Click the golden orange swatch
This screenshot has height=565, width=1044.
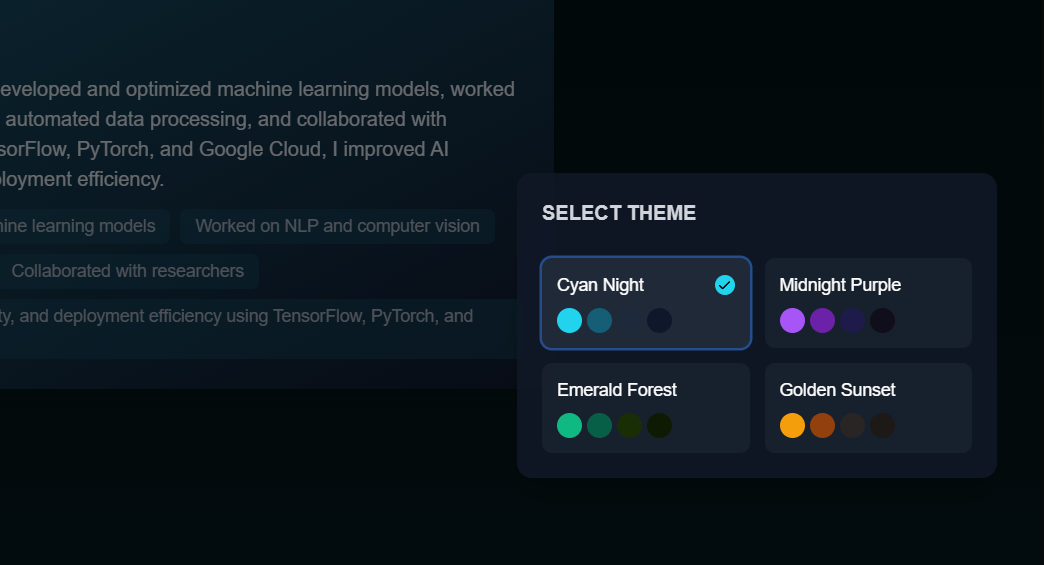click(792, 425)
